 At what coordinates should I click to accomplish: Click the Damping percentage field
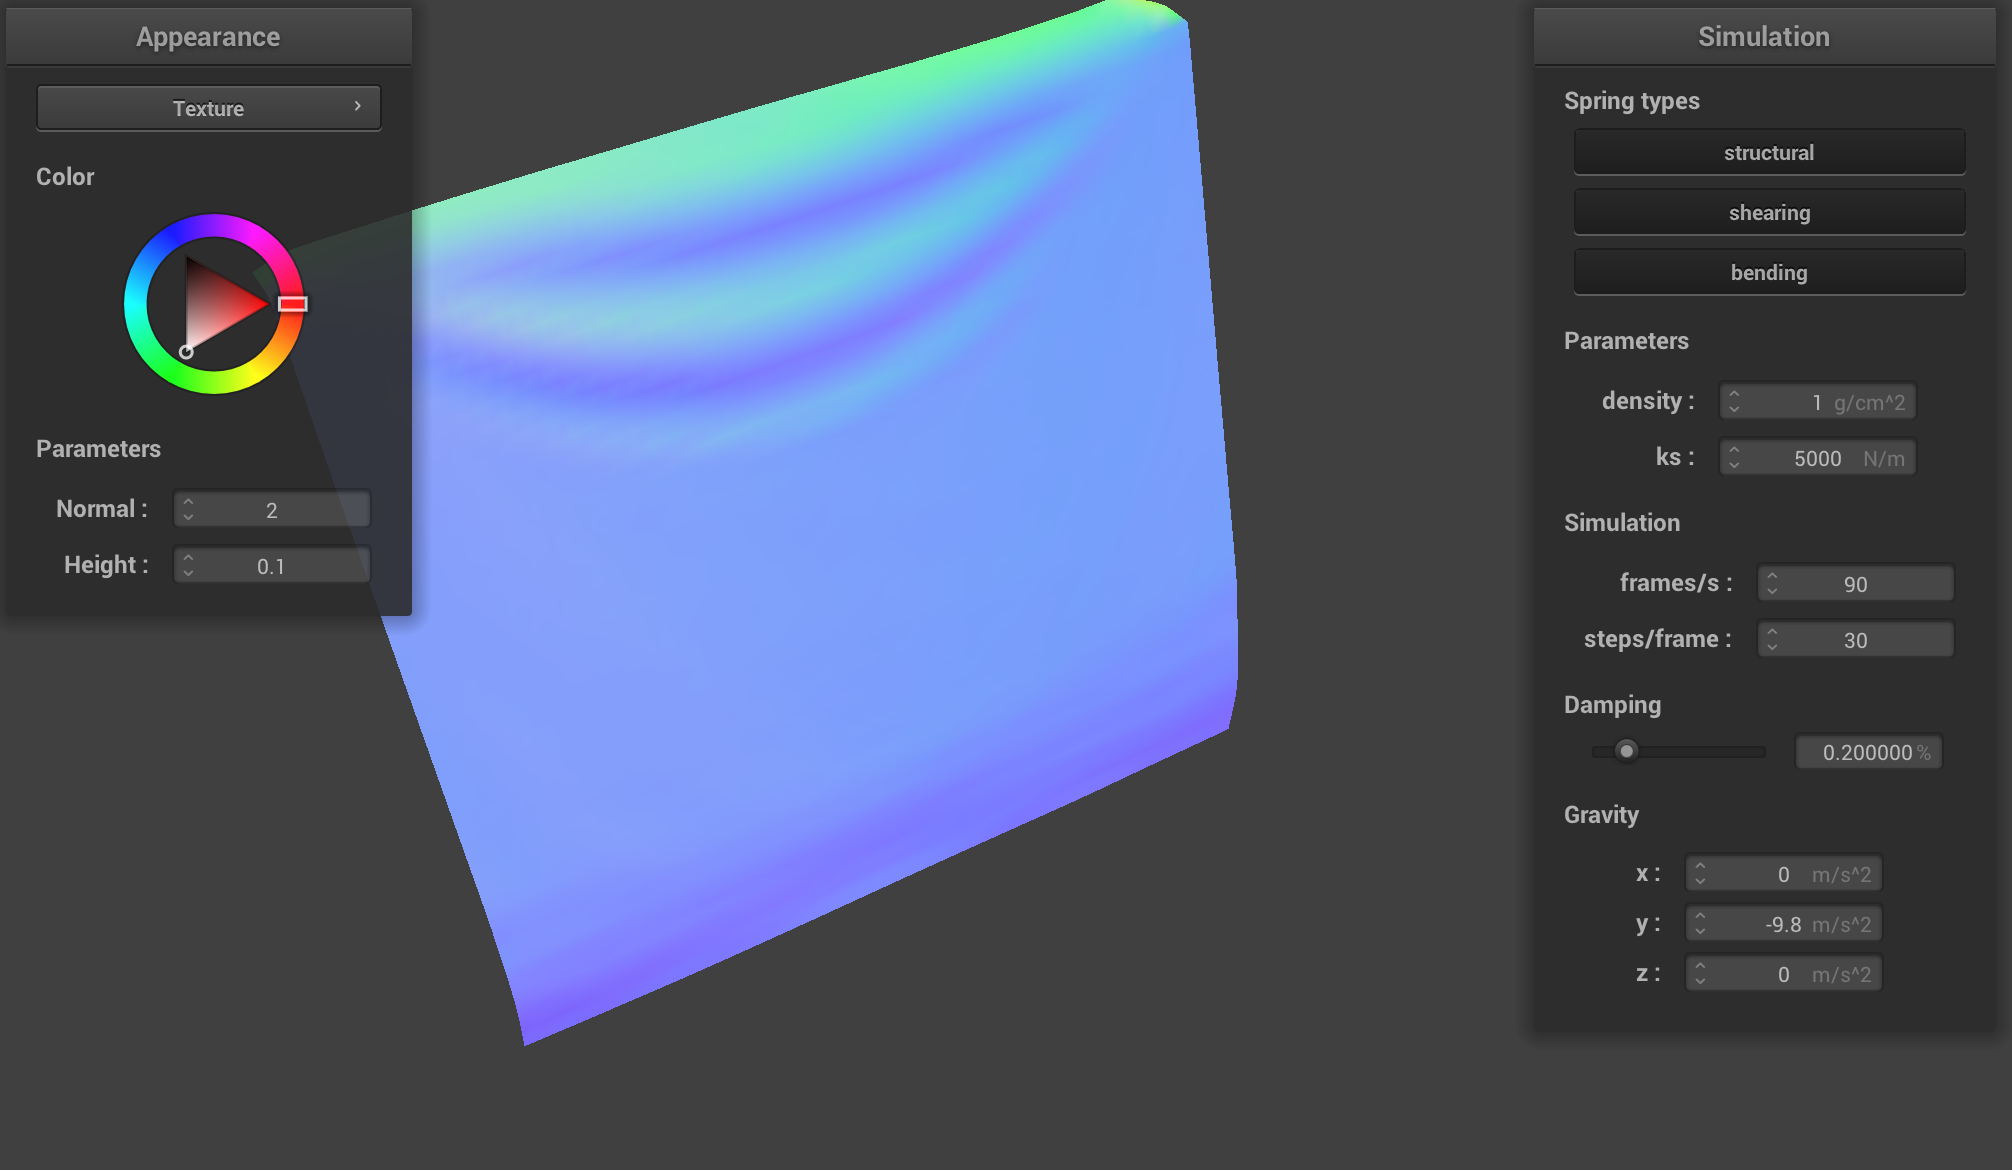click(1869, 752)
